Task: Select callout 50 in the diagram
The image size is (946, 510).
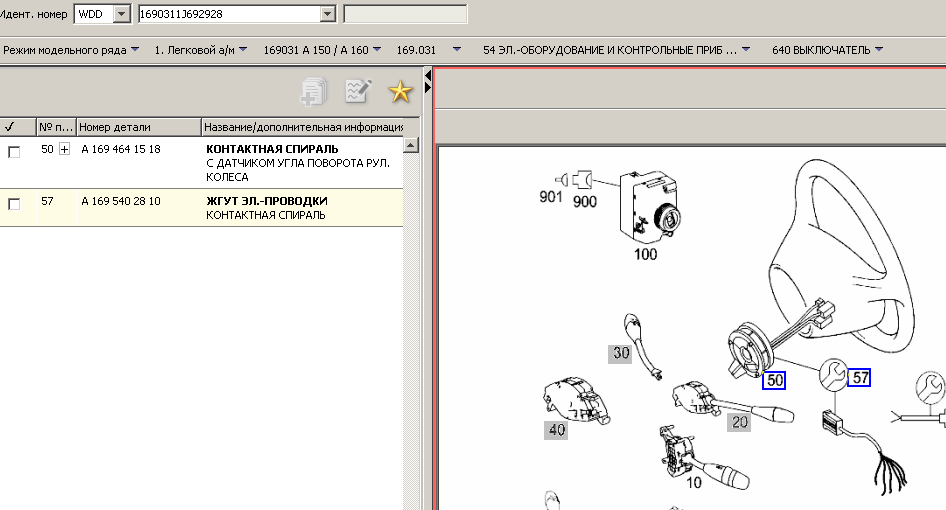Action: point(774,380)
